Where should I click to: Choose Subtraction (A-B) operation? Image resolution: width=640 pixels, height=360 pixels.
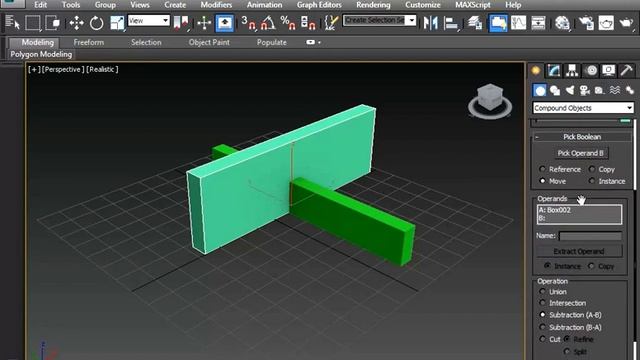tap(542, 315)
